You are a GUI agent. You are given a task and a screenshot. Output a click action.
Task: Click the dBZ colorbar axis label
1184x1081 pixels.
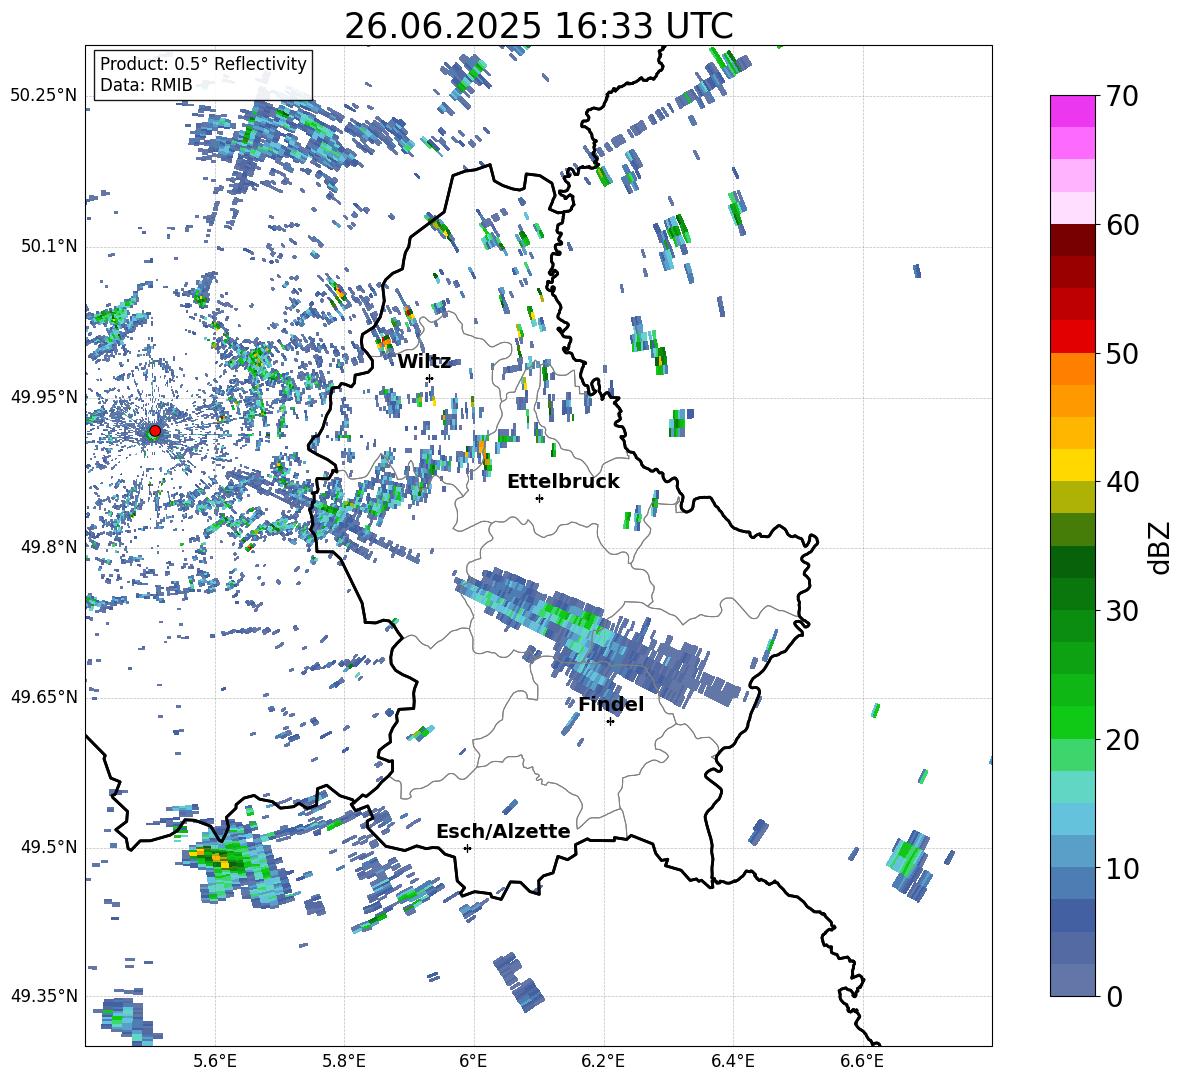point(1160,547)
